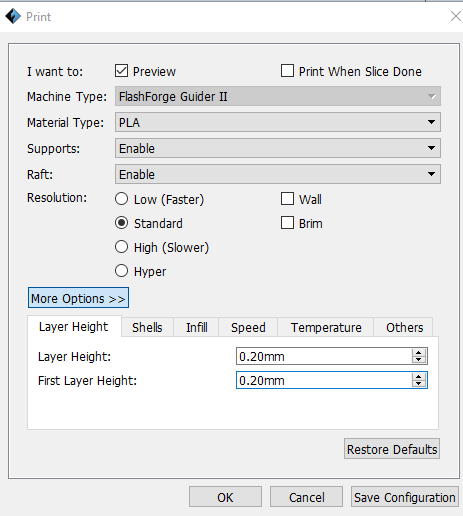Image resolution: width=463 pixels, height=516 pixels.
Task: Decrease Layer Height with down arrow
Action: click(x=419, y=360)
